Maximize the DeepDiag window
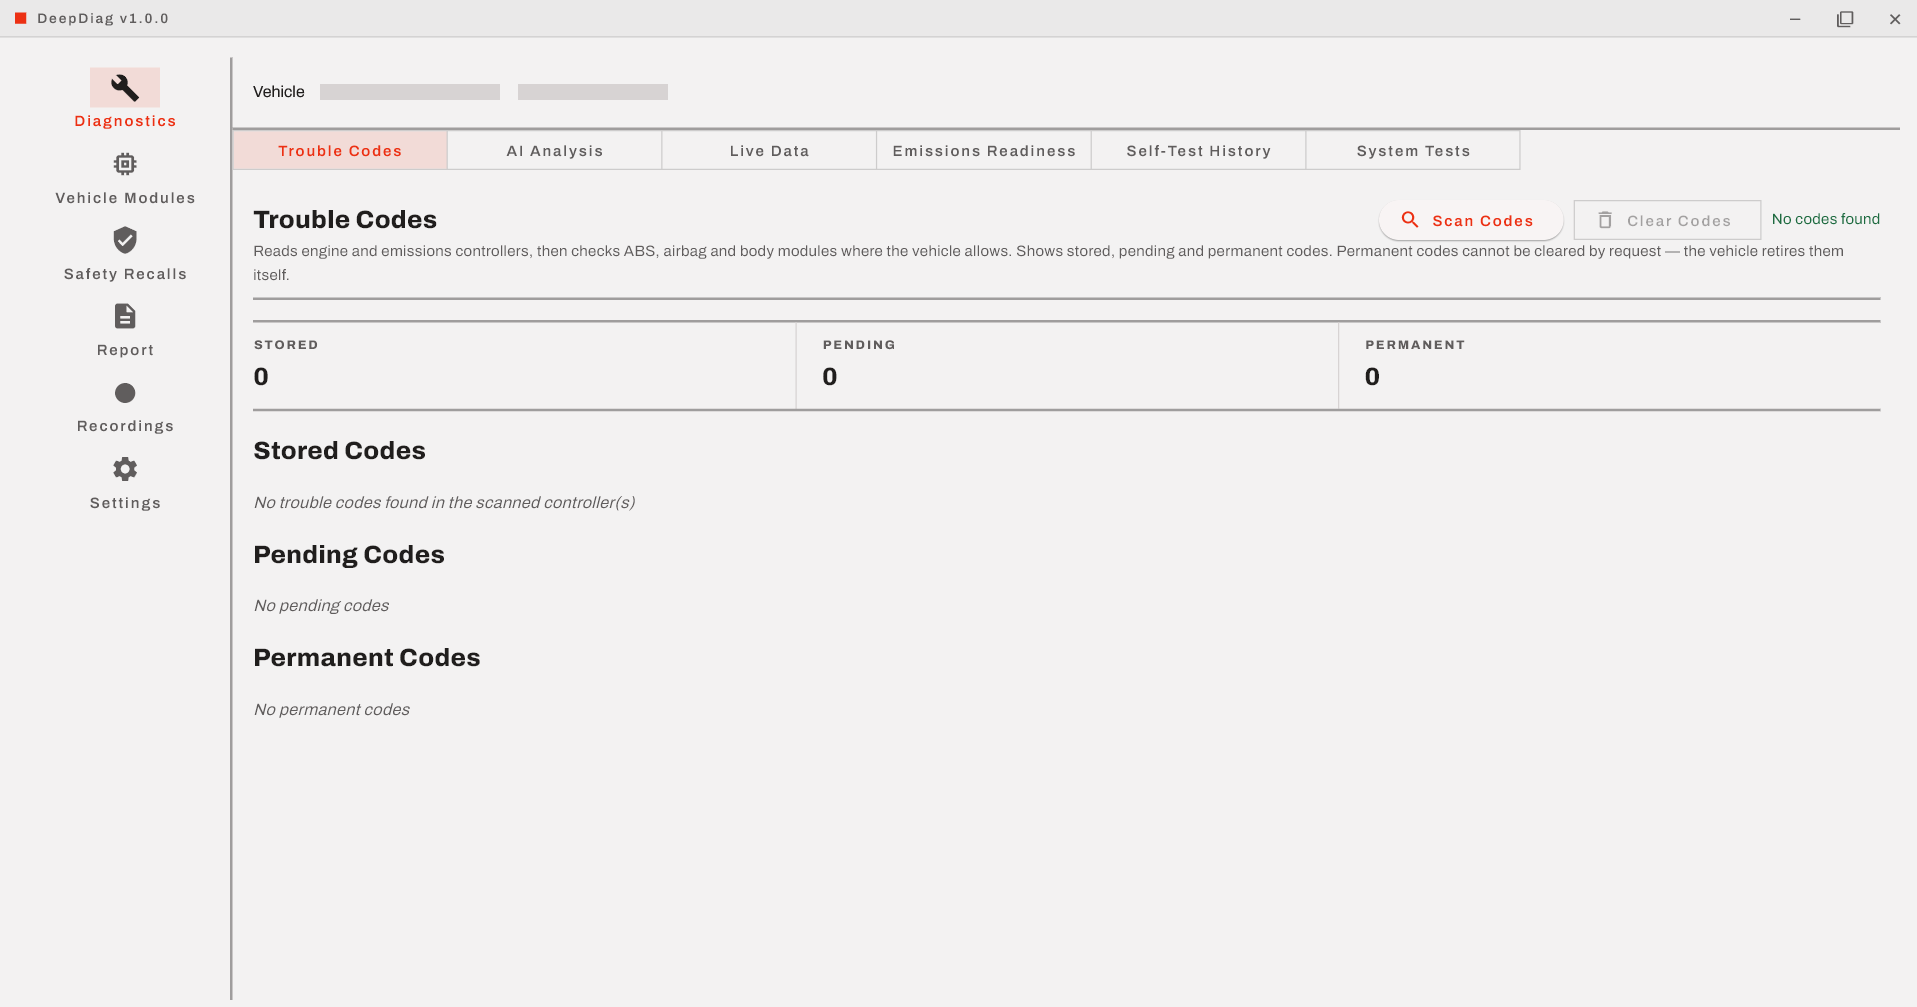Viewport: 1917px width, 1007px height. pyautogui.click(x=1845, y=18)
